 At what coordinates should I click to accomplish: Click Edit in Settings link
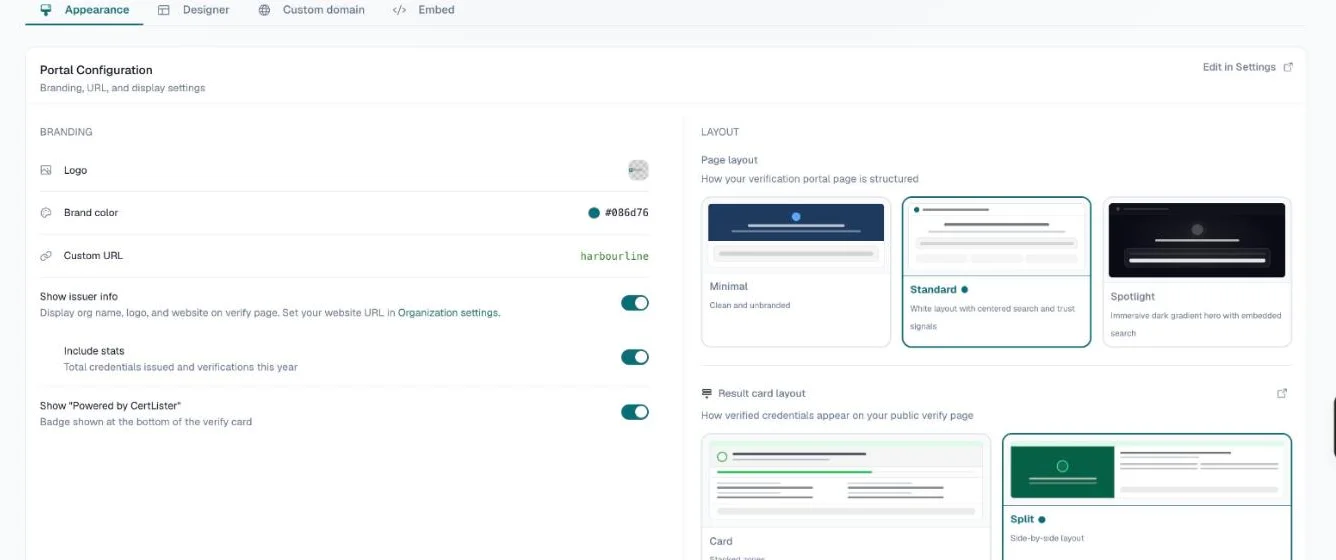tap(1239, 67)
